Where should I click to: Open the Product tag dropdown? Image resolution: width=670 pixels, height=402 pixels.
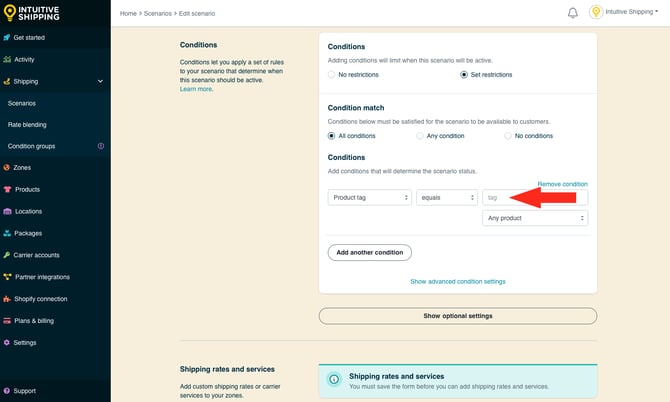(370, 198)
